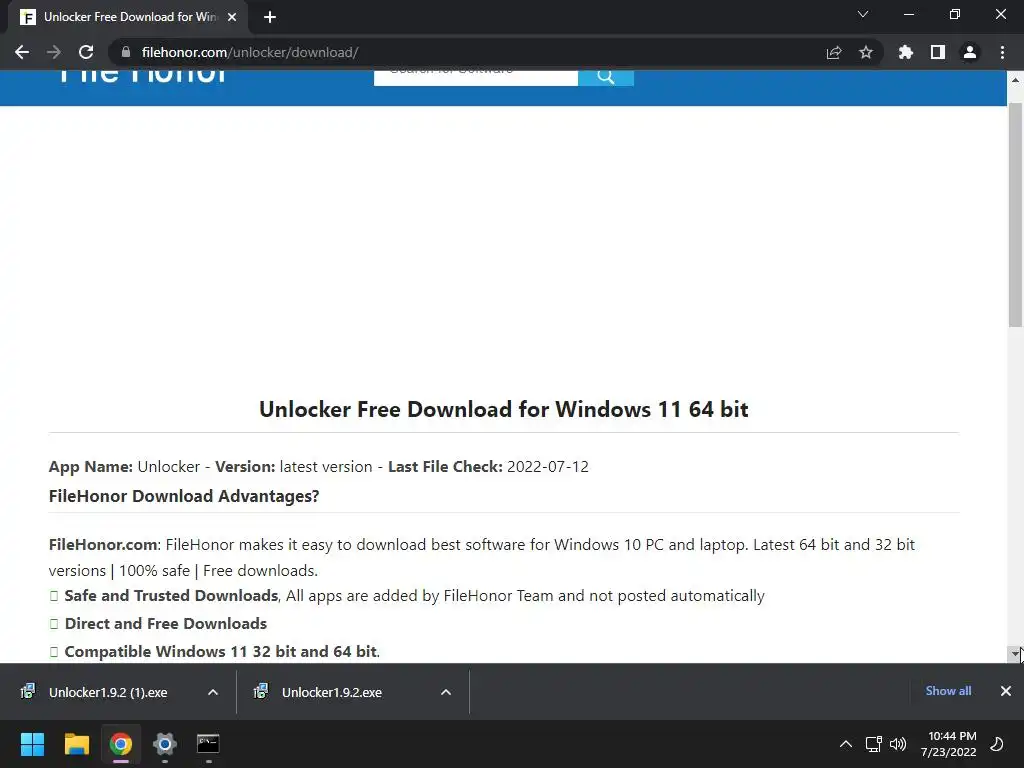Image resolution: width=1024 pixels, height=768 pixels.
Task: Open the tab search chevron in title bar
Action: [x=863, y=14]
